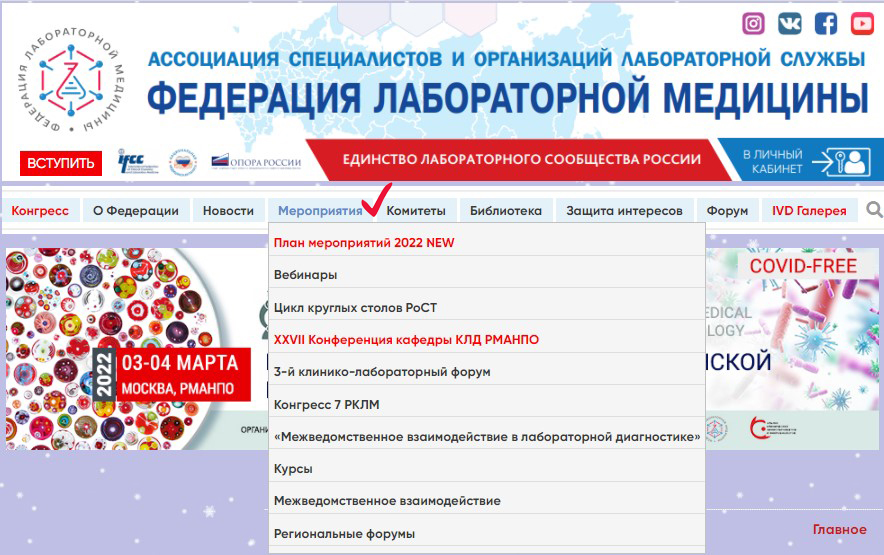Select Вебинары from the dropdown
Screen dimensions: 884x555
pos(487,275)
